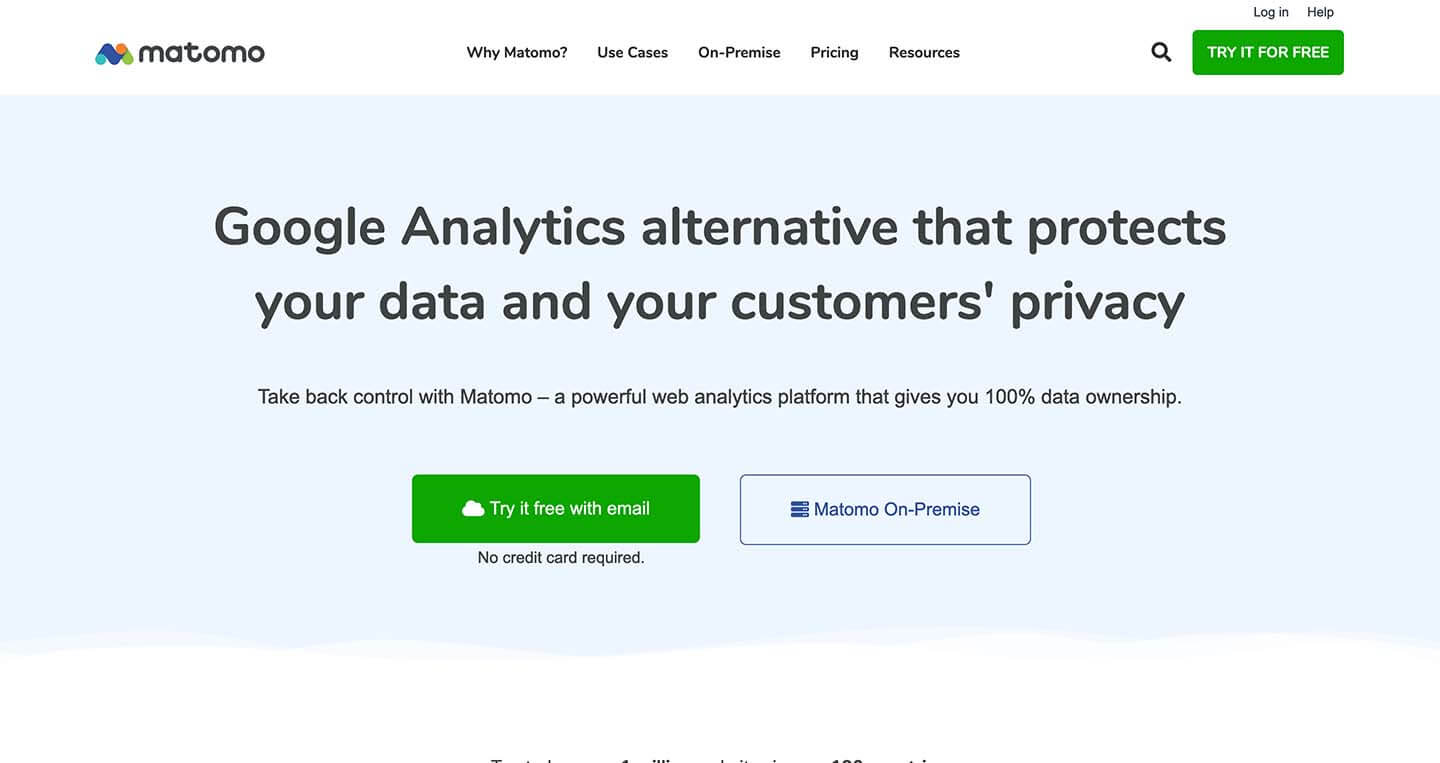Click the Google Analytics alternative headline
This screenshot has height=763, width=1440.
[x=720, y=263]
